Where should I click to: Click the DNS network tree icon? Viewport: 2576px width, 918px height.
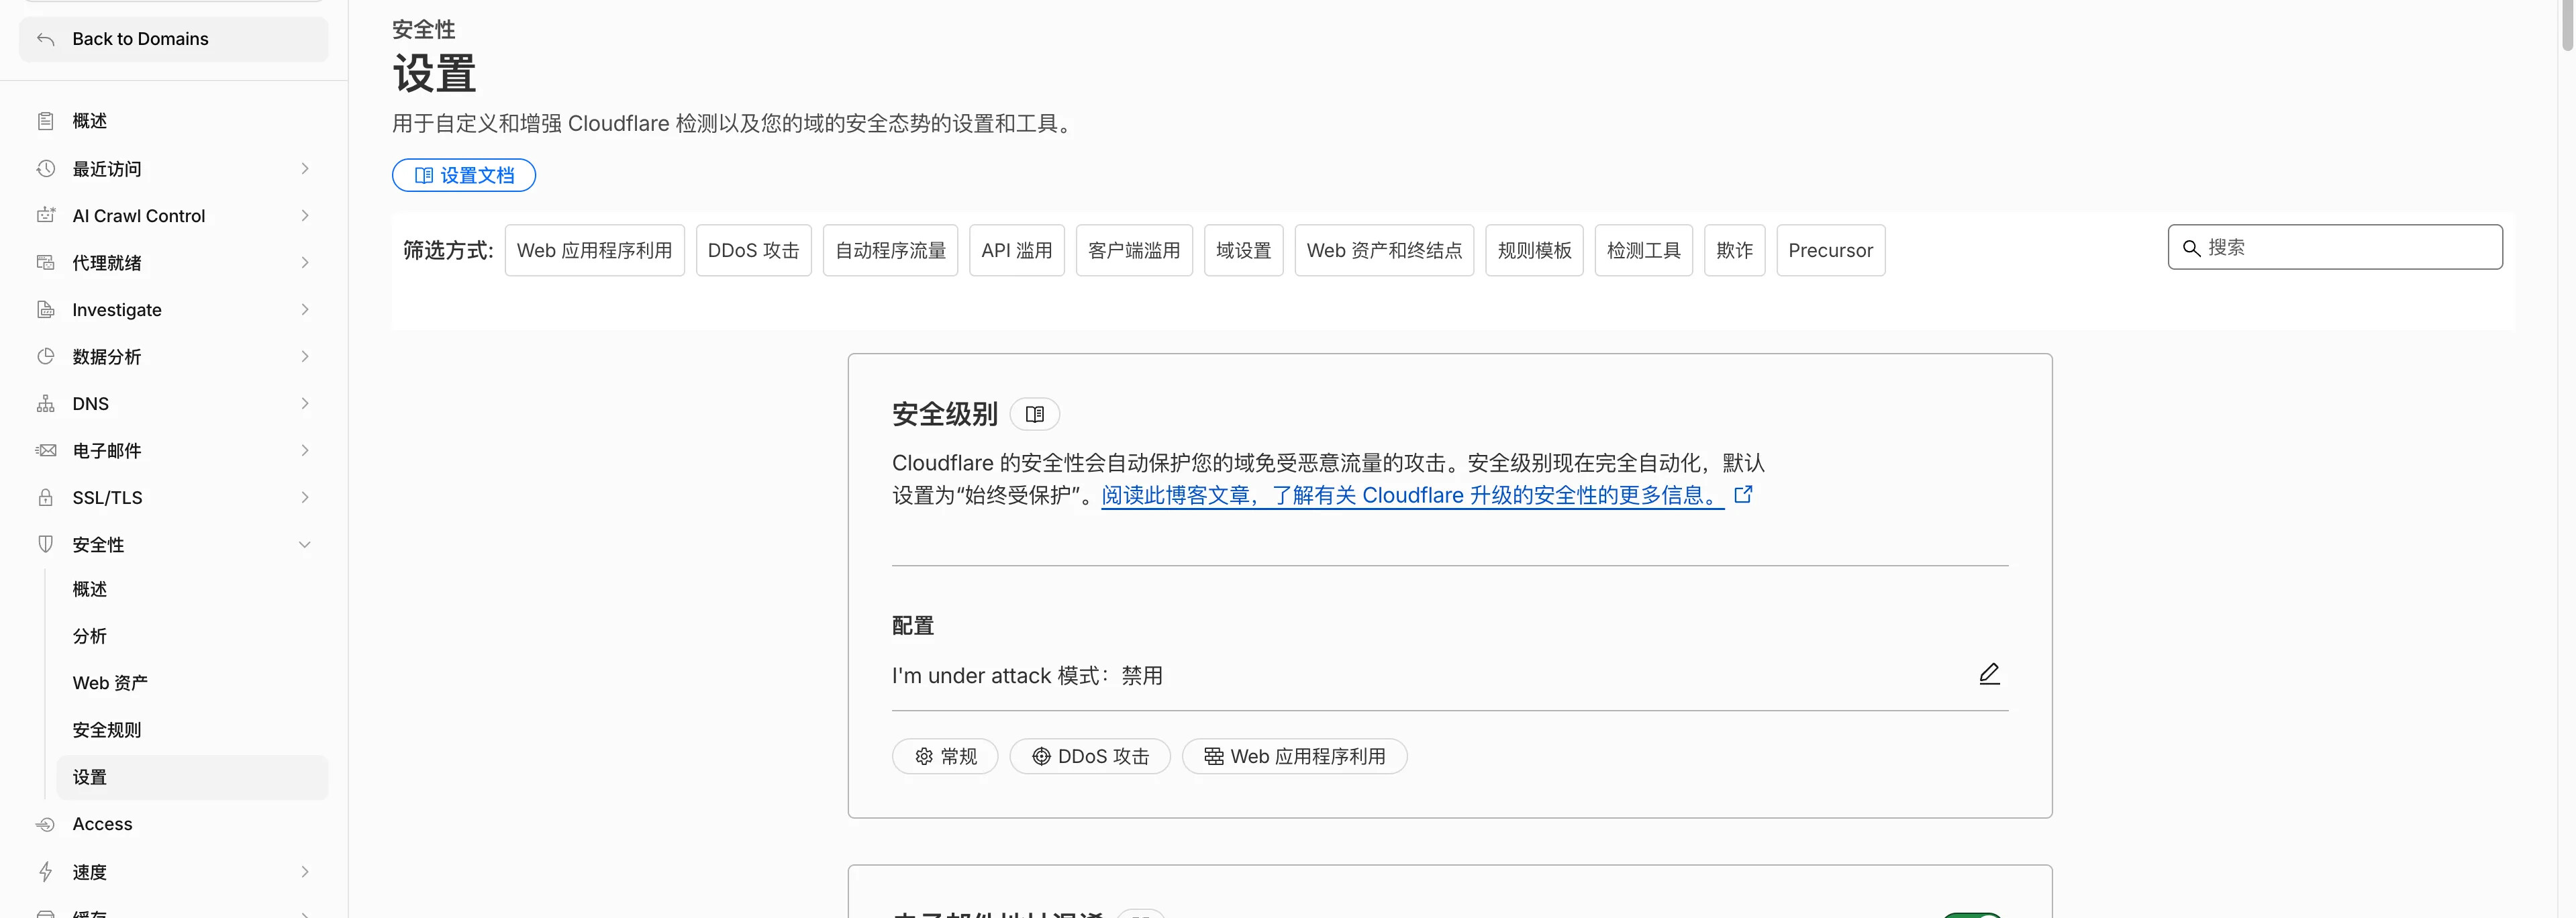pos(45,403)
